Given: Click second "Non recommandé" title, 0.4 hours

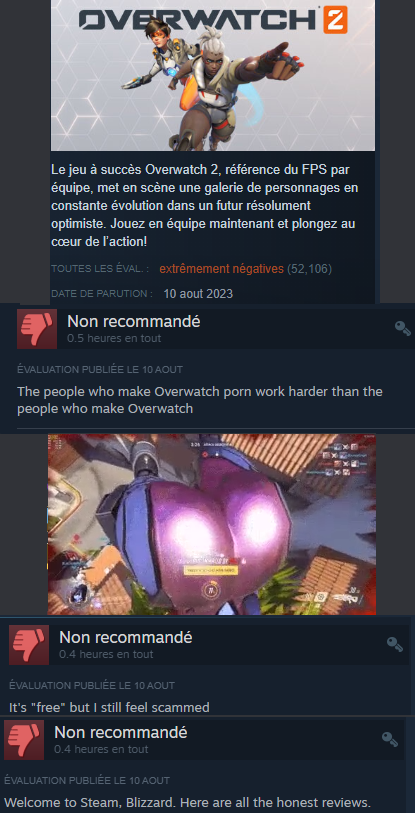Looking at the screenshot, I should [x=126, y=637].
